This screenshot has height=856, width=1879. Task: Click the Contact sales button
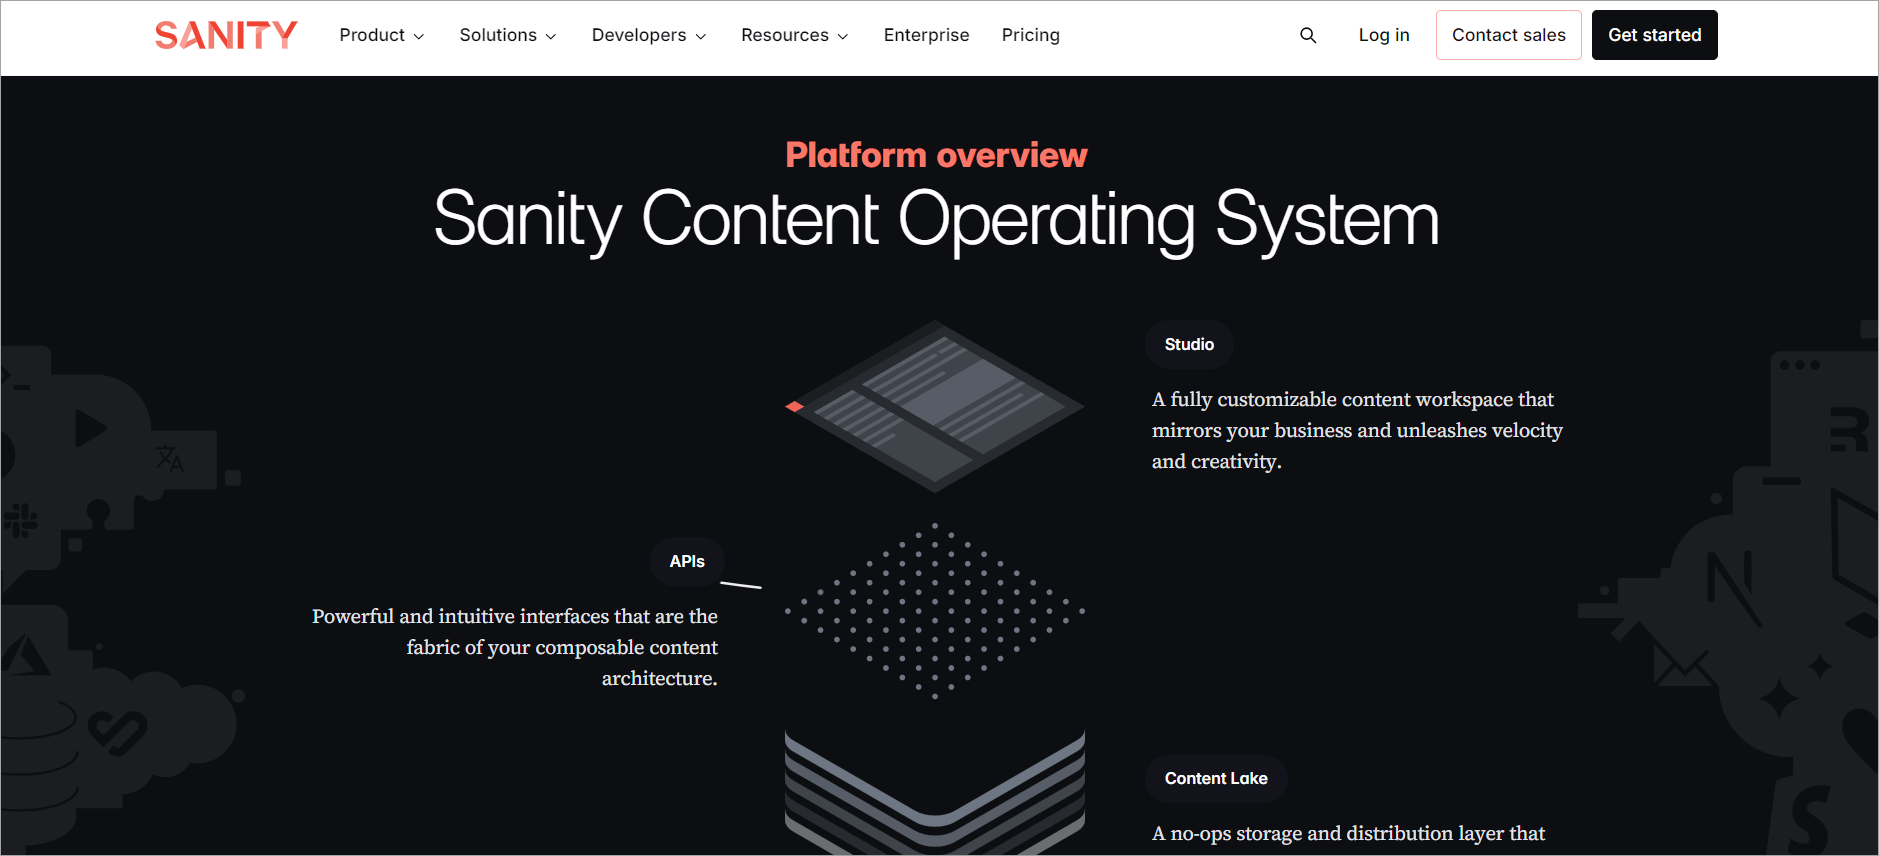(x=1508, y=35)
